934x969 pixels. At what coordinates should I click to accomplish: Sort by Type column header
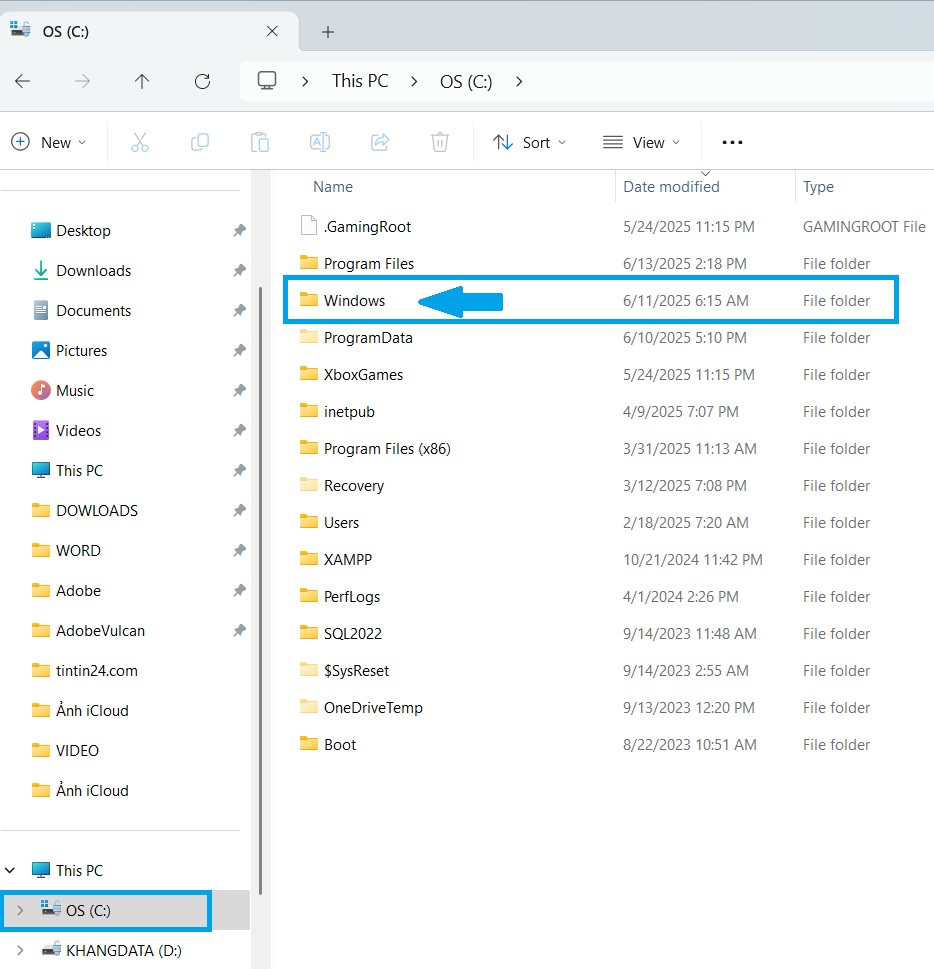(x=818, y=187)
